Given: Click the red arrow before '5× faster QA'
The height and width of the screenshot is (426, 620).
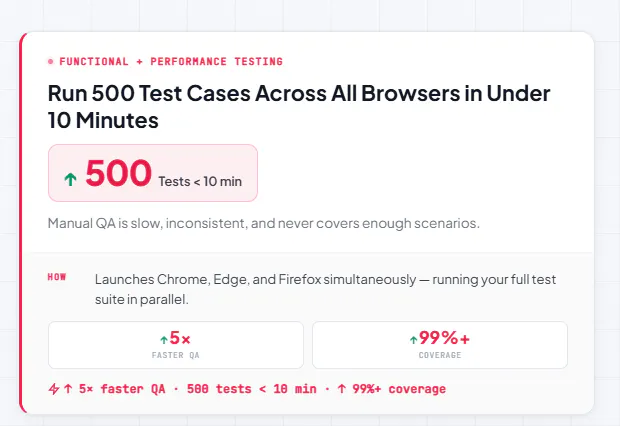Looking at the screenshot, I should (x=68, y=389).
